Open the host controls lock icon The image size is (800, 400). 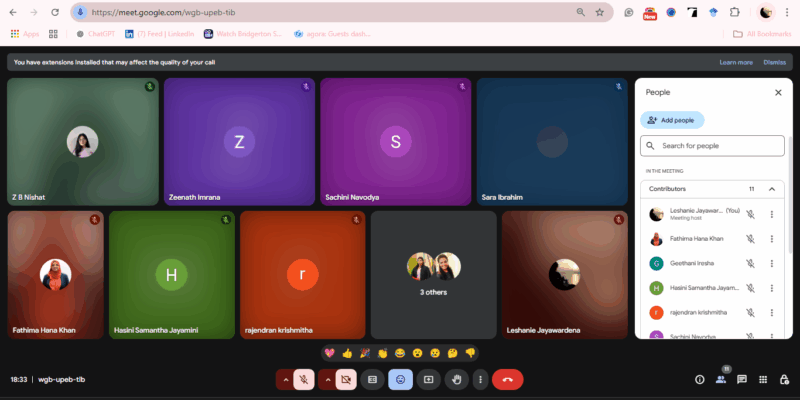pos(784,379)
